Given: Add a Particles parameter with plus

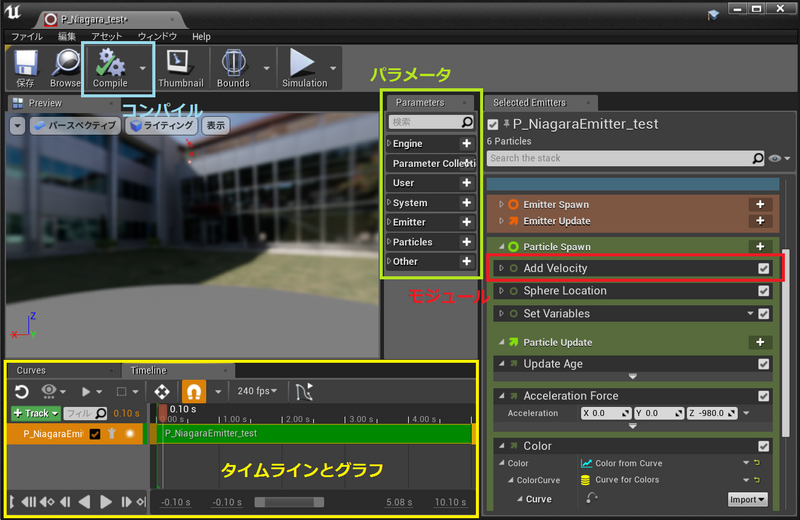Looking at the screenshot, I should coord(466,242).
